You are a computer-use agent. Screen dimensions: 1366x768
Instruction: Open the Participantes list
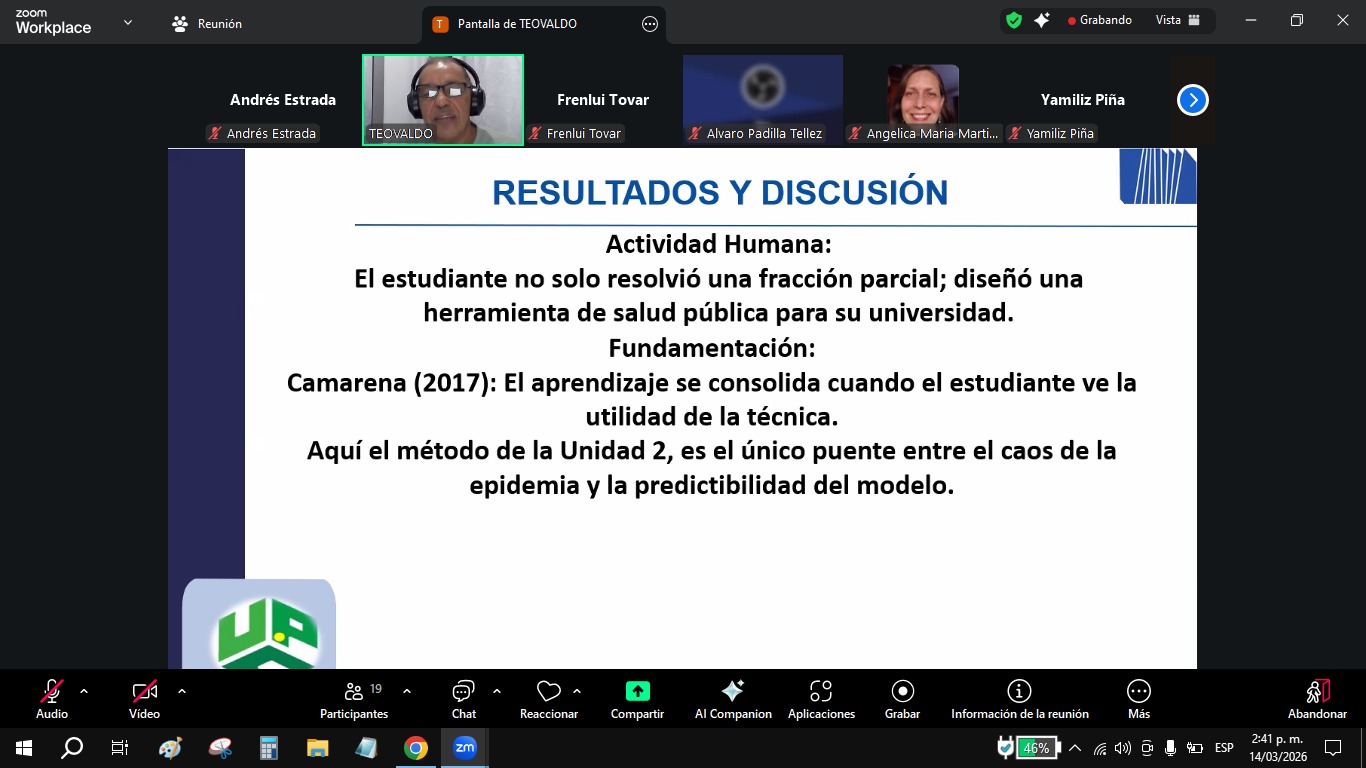[x=354, y=698]
